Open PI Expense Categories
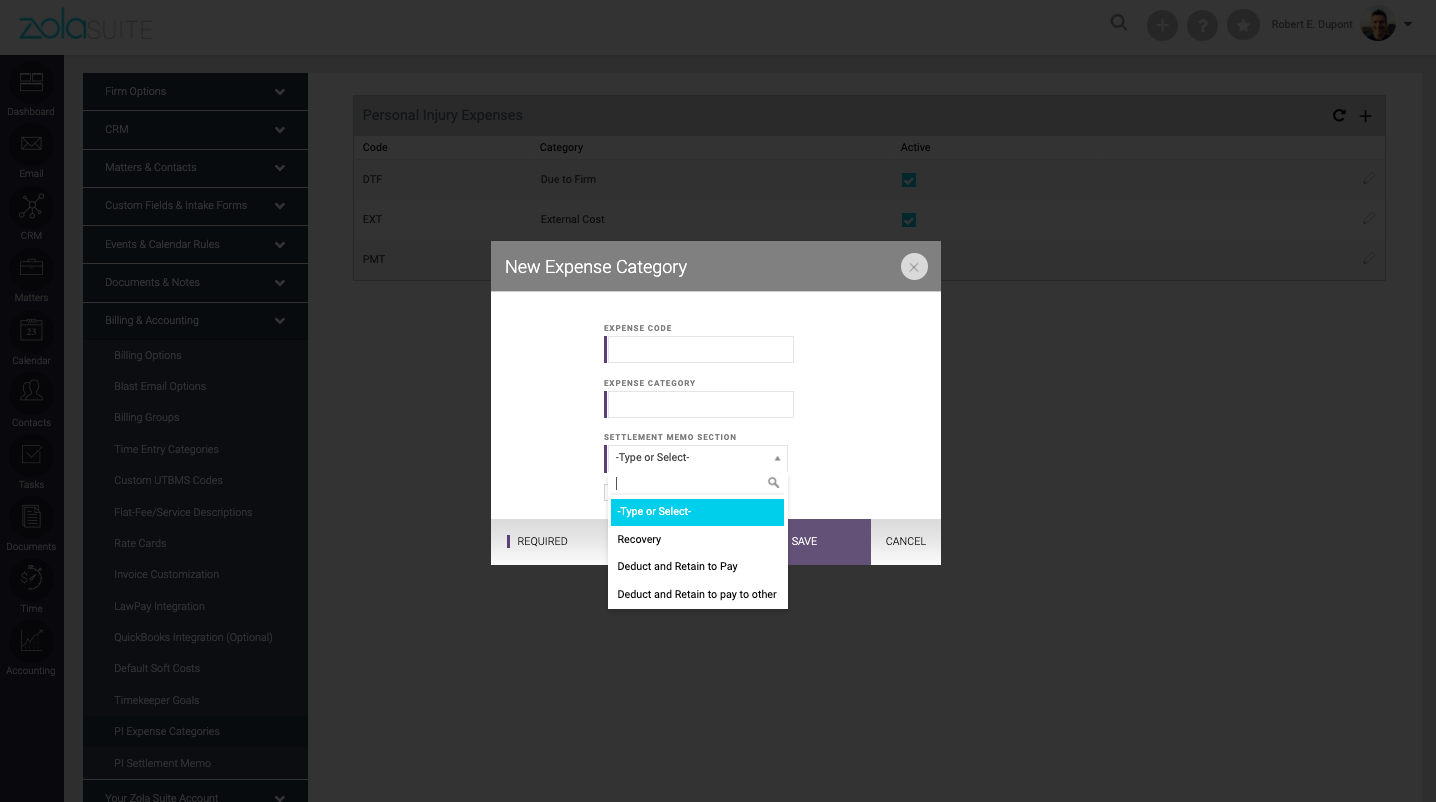Viewport: 1436px width, 802px height. tap(167, 731)
